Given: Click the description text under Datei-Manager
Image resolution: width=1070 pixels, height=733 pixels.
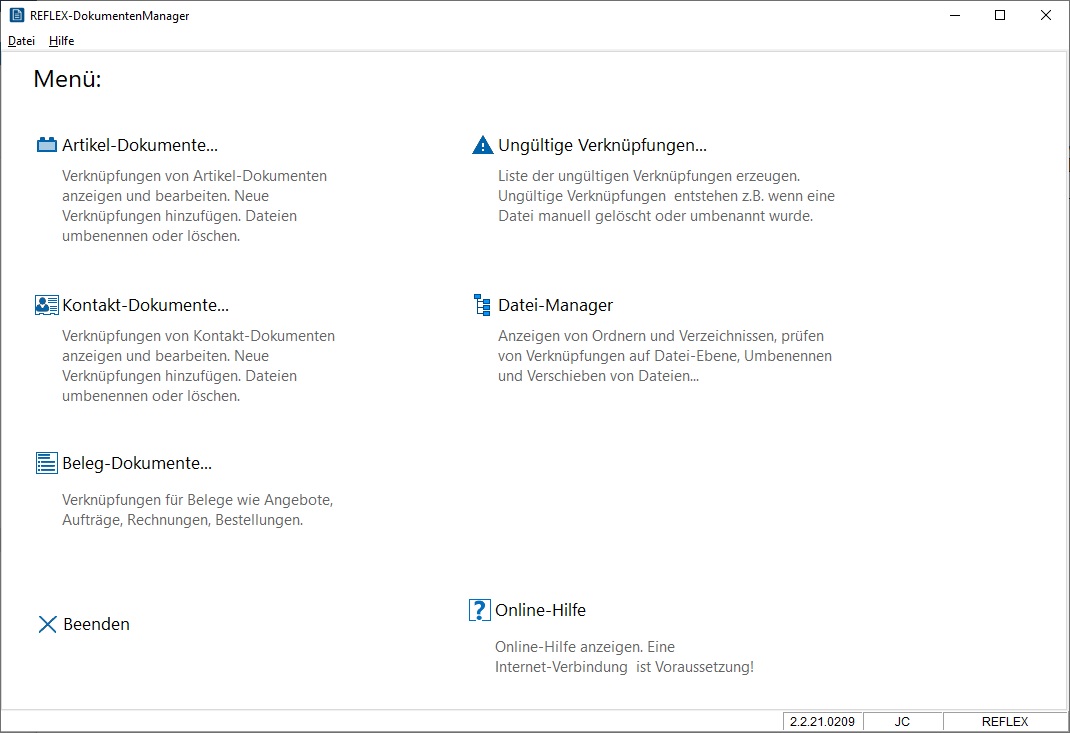Looking at the screenshot, I should tap(665, 356).
